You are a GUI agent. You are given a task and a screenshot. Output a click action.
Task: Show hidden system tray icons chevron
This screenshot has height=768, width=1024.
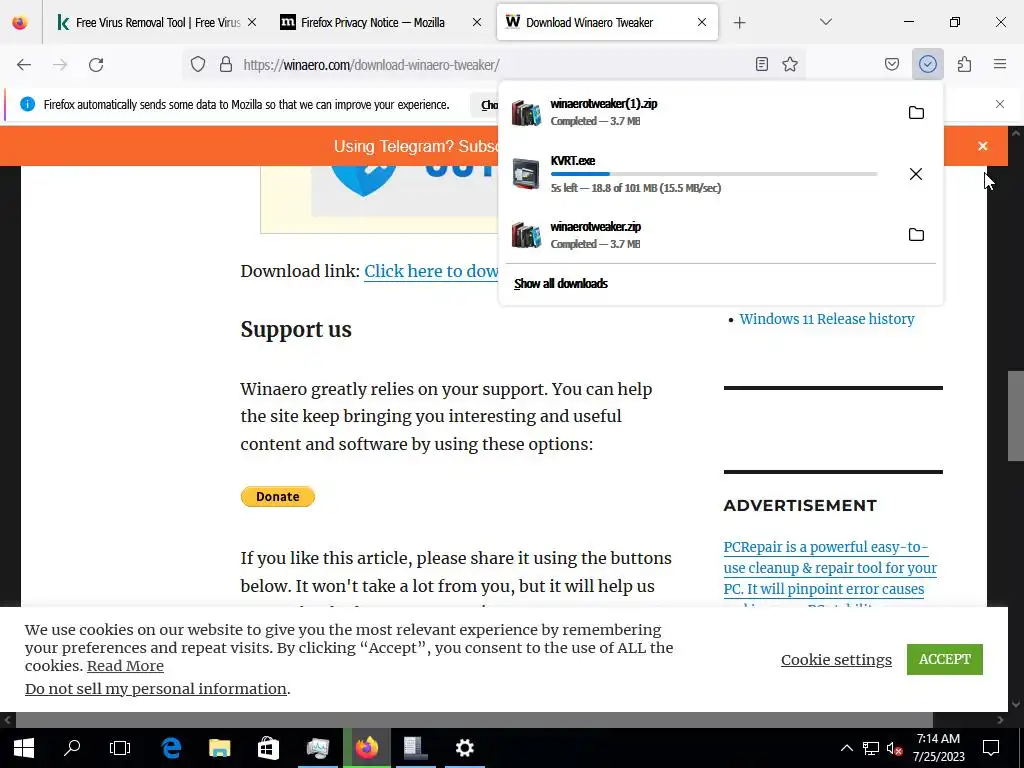846,748
